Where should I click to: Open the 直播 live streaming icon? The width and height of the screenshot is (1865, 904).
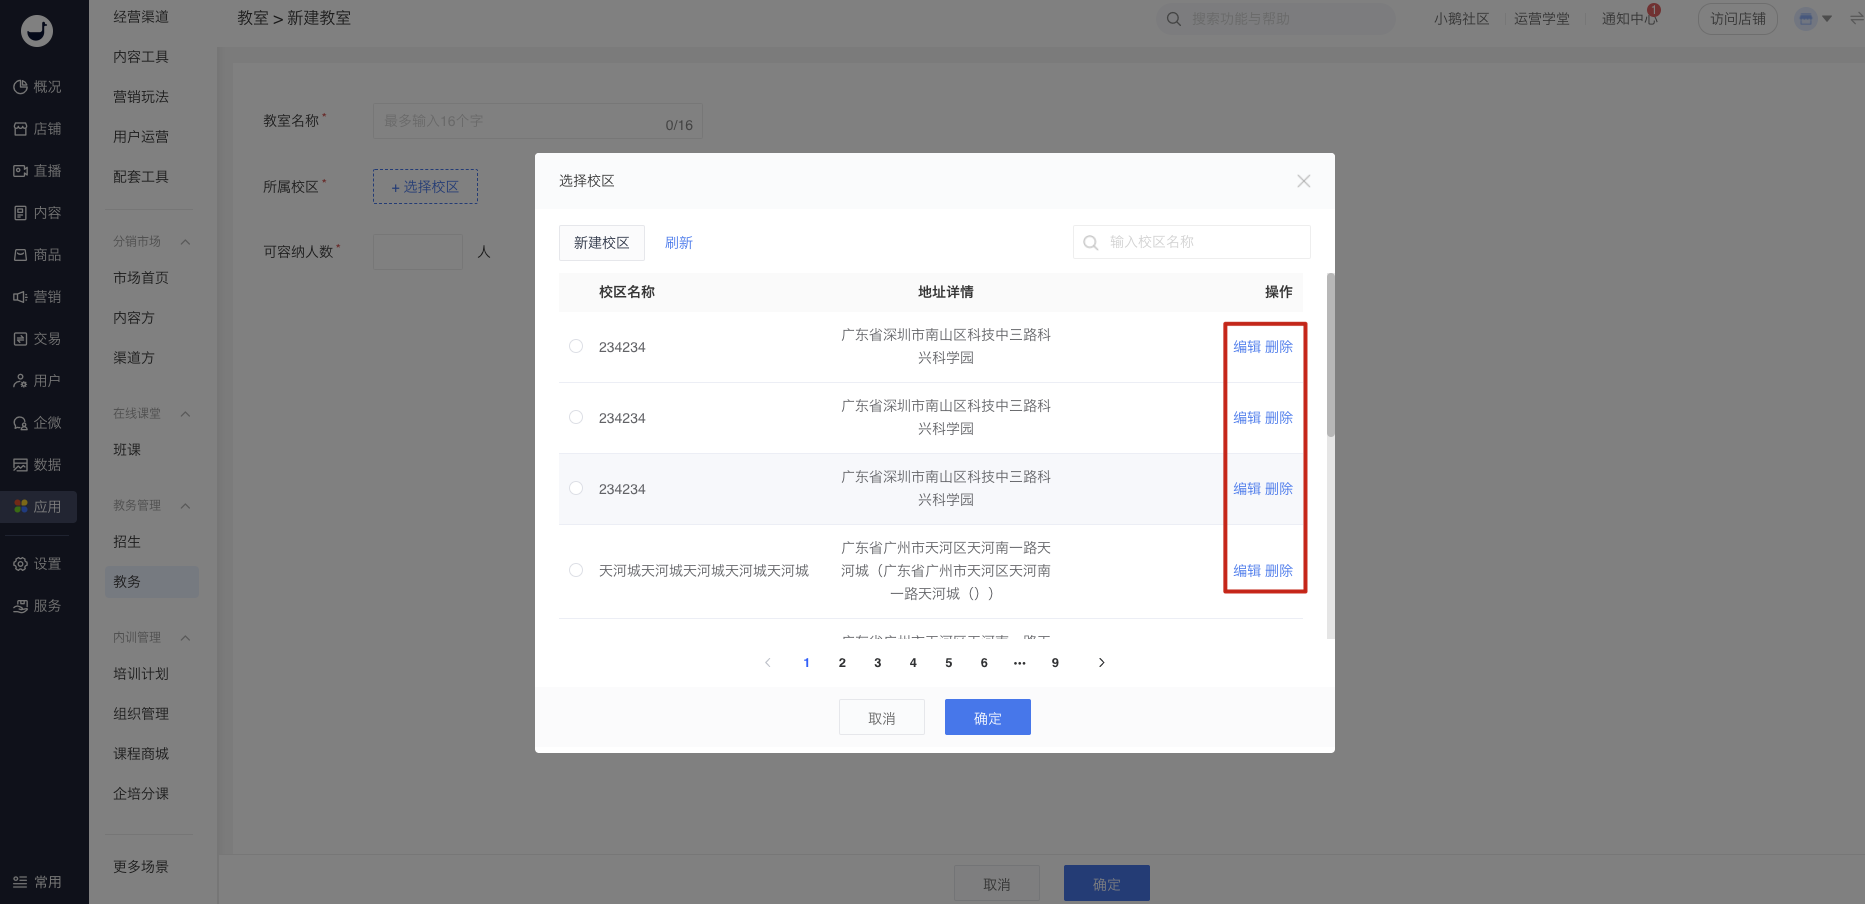(20, 171)
